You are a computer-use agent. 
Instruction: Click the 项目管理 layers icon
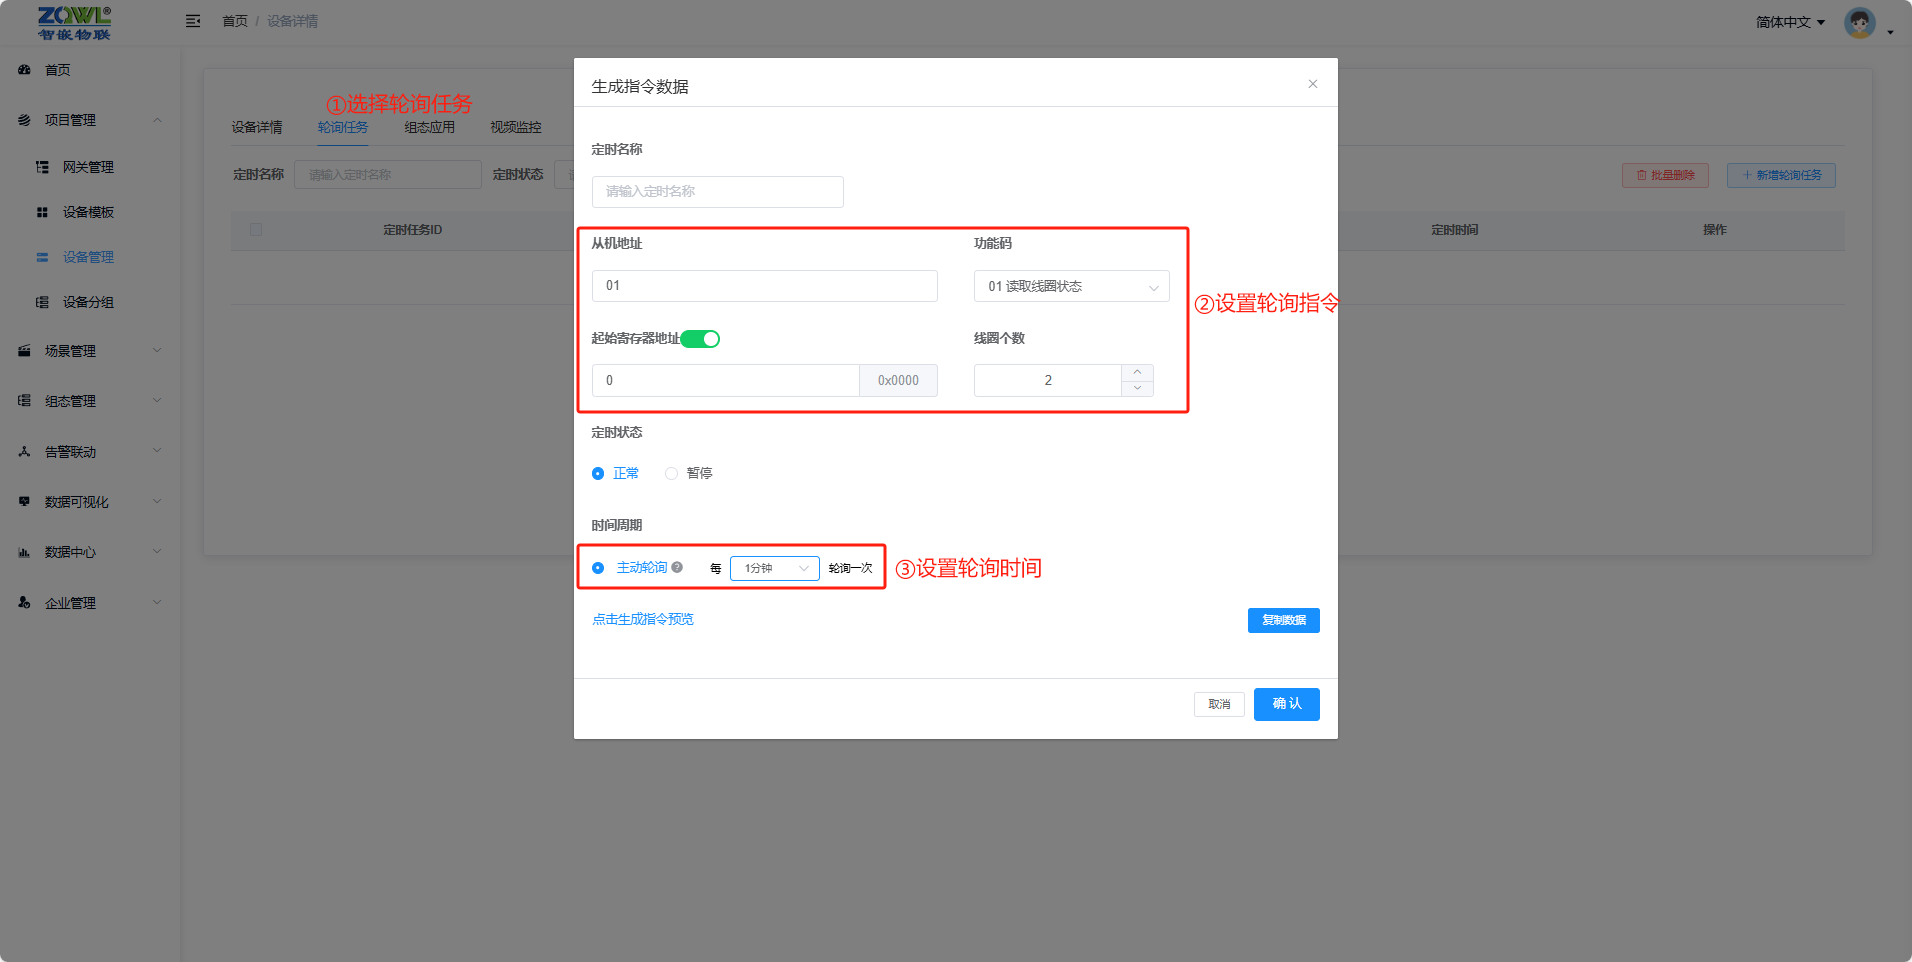click(x=25, y=120)
